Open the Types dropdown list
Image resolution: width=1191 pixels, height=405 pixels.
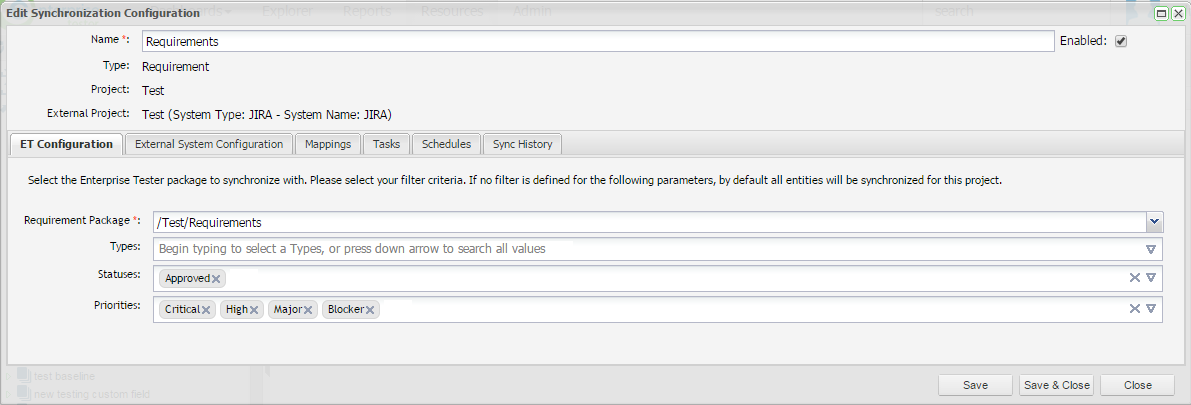(1151, 249)
